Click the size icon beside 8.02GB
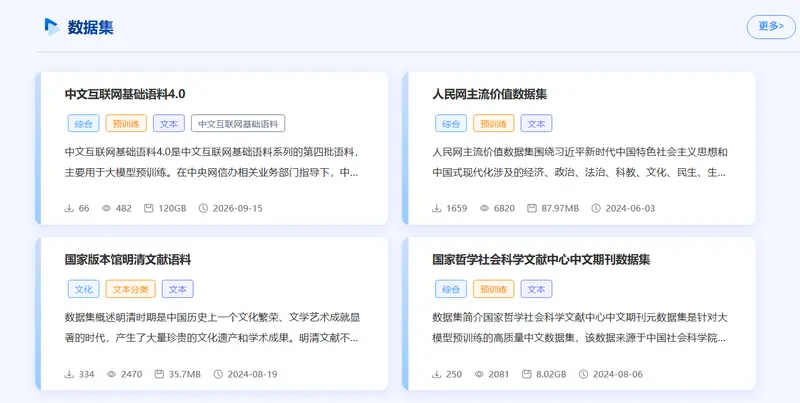Viewport: 800px width, 403px height. [527, 374]
